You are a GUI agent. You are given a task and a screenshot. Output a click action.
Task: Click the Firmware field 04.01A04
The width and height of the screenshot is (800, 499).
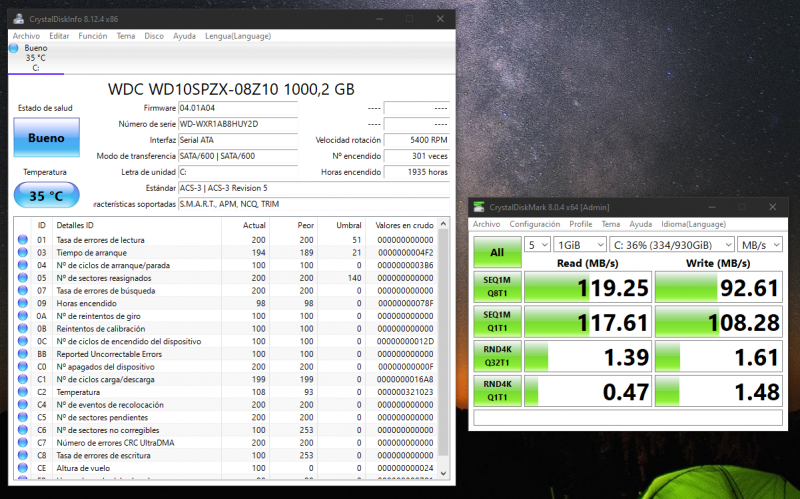tap(238, 108)
